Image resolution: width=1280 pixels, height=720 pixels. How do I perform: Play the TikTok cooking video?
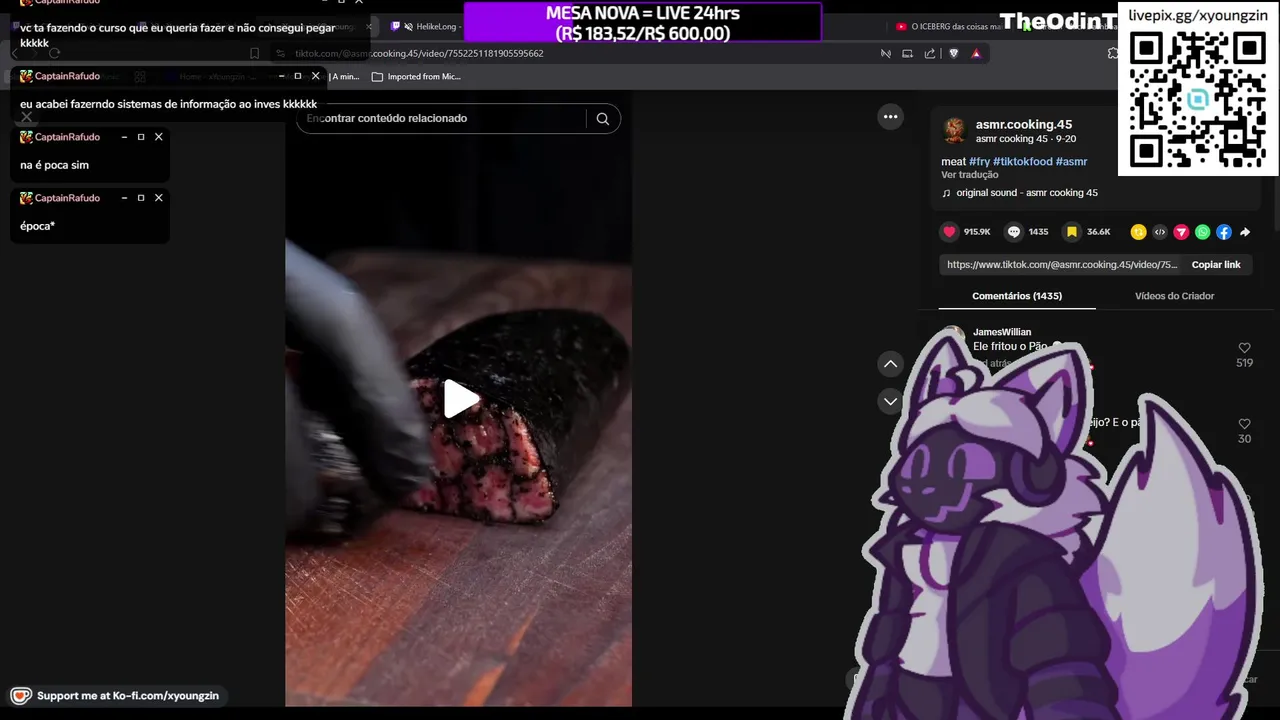tap(461, 399)
